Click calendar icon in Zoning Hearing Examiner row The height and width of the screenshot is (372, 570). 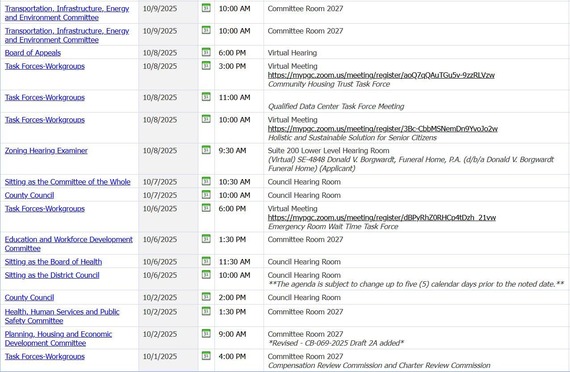point(206,150)
